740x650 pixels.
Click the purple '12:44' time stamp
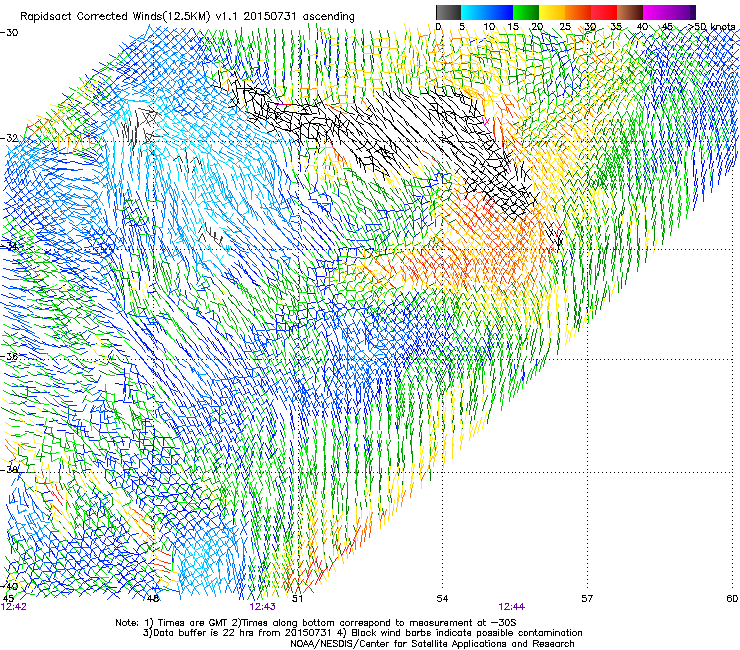tap(512, 607)
